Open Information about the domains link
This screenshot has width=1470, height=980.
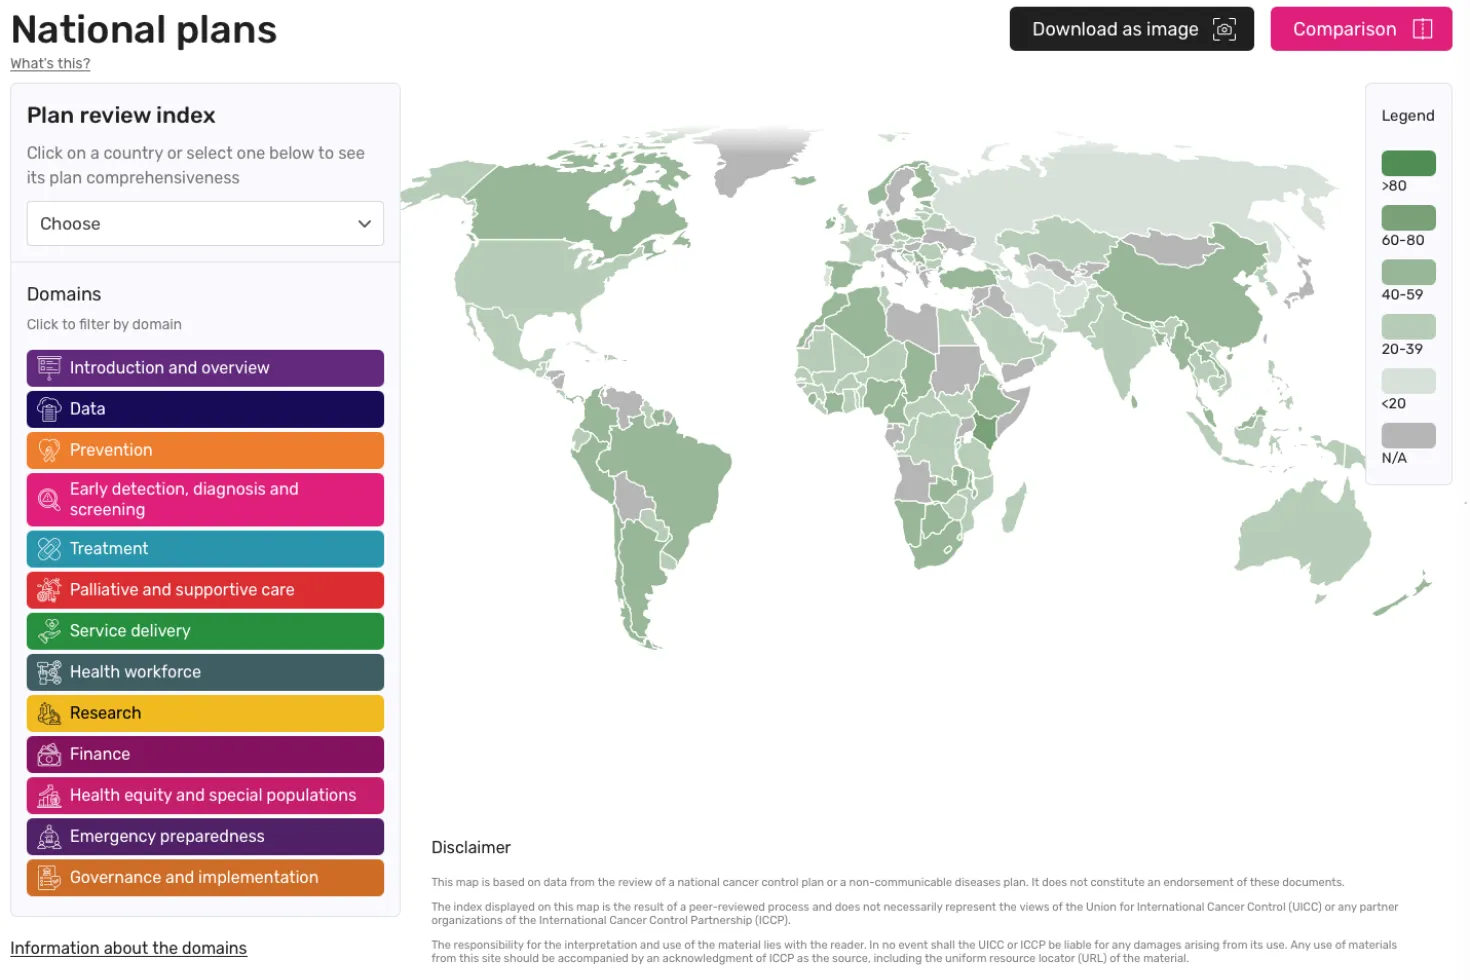[128, 948]
